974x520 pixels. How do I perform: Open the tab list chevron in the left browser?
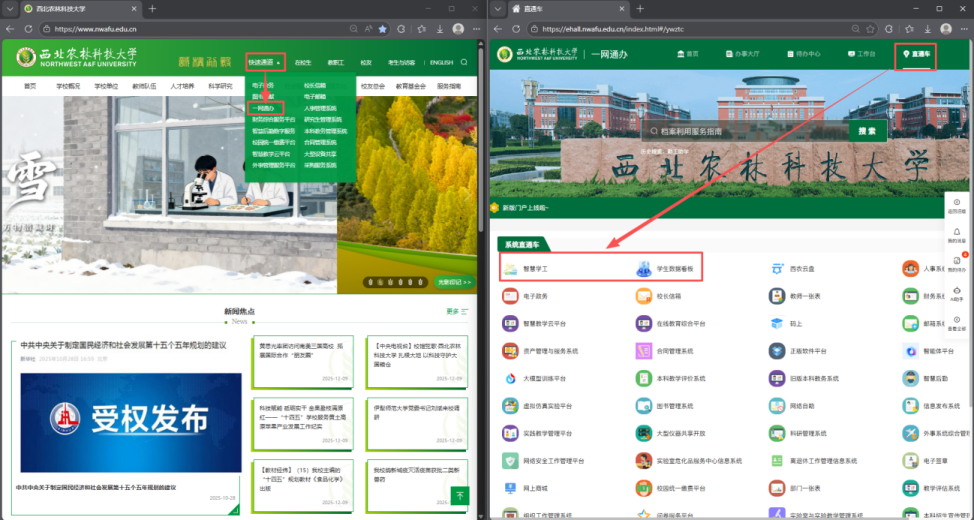pos(11,8)
